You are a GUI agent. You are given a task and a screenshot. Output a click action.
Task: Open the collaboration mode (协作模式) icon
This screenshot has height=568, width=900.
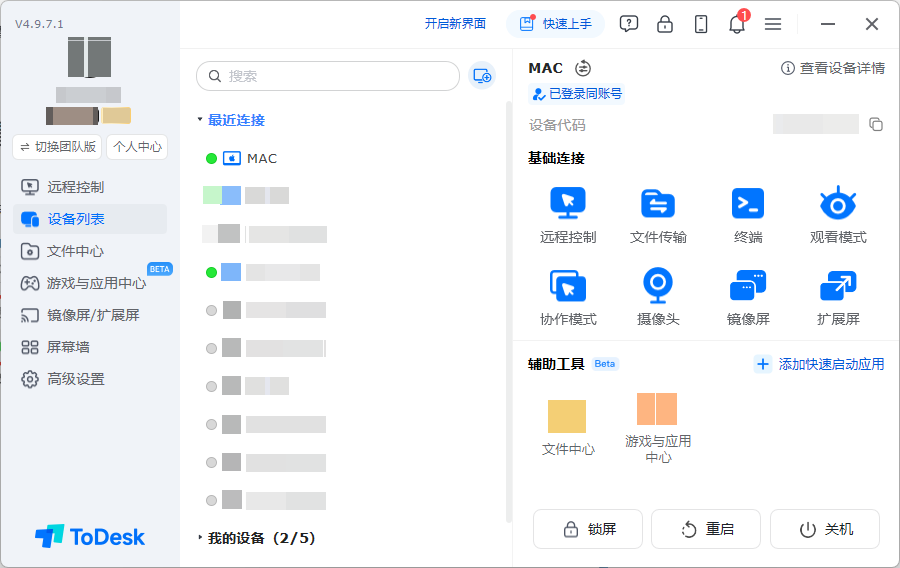coord(568,285)
